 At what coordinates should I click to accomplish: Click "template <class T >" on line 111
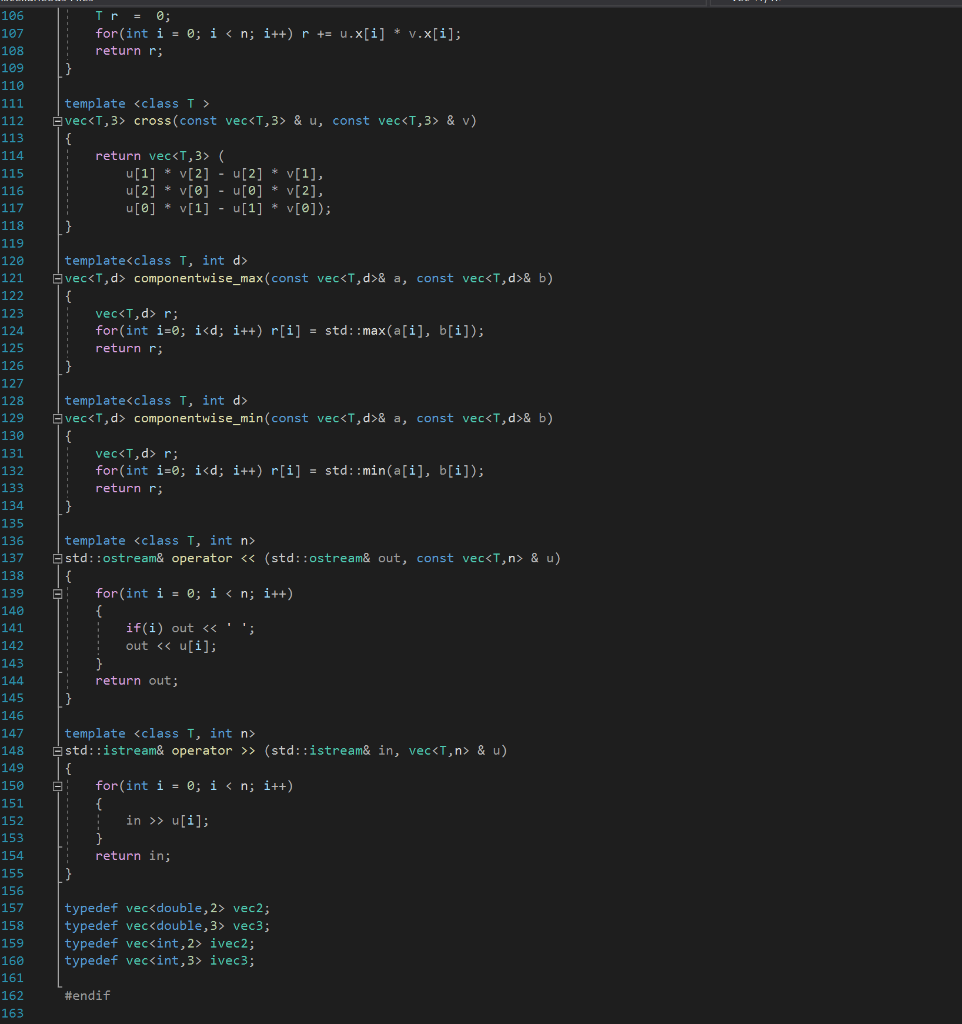point(137,104)
